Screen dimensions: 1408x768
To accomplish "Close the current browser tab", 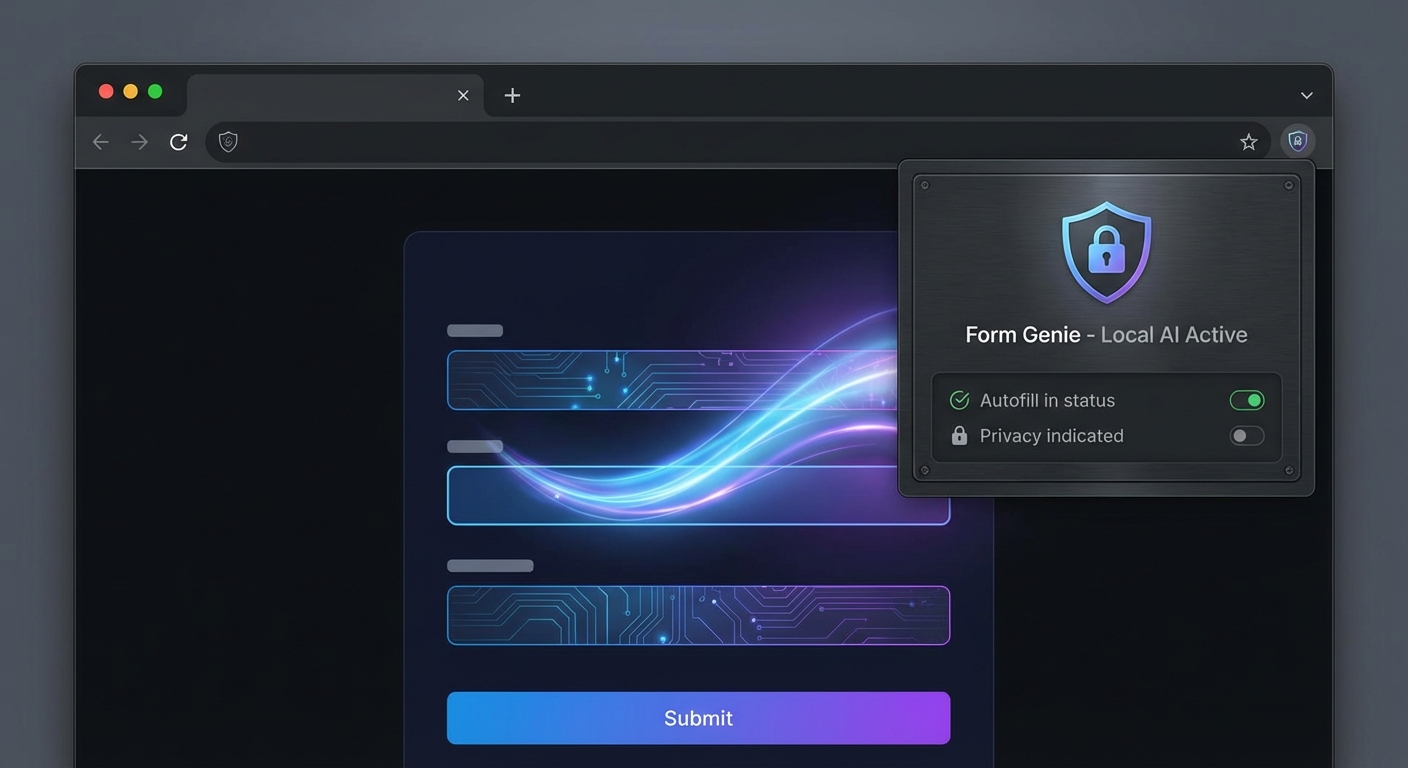I will 463,95.
